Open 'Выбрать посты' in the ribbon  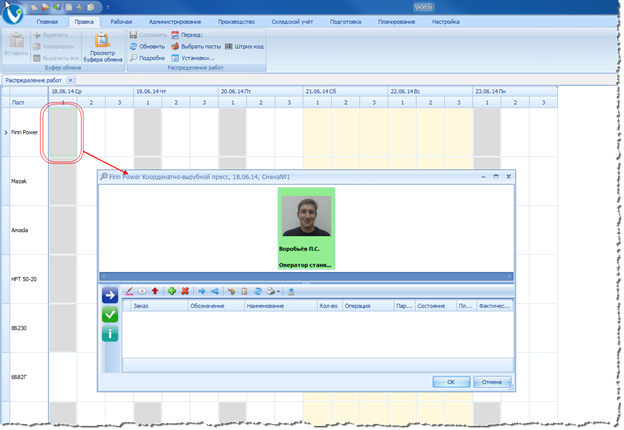[194, 46]
